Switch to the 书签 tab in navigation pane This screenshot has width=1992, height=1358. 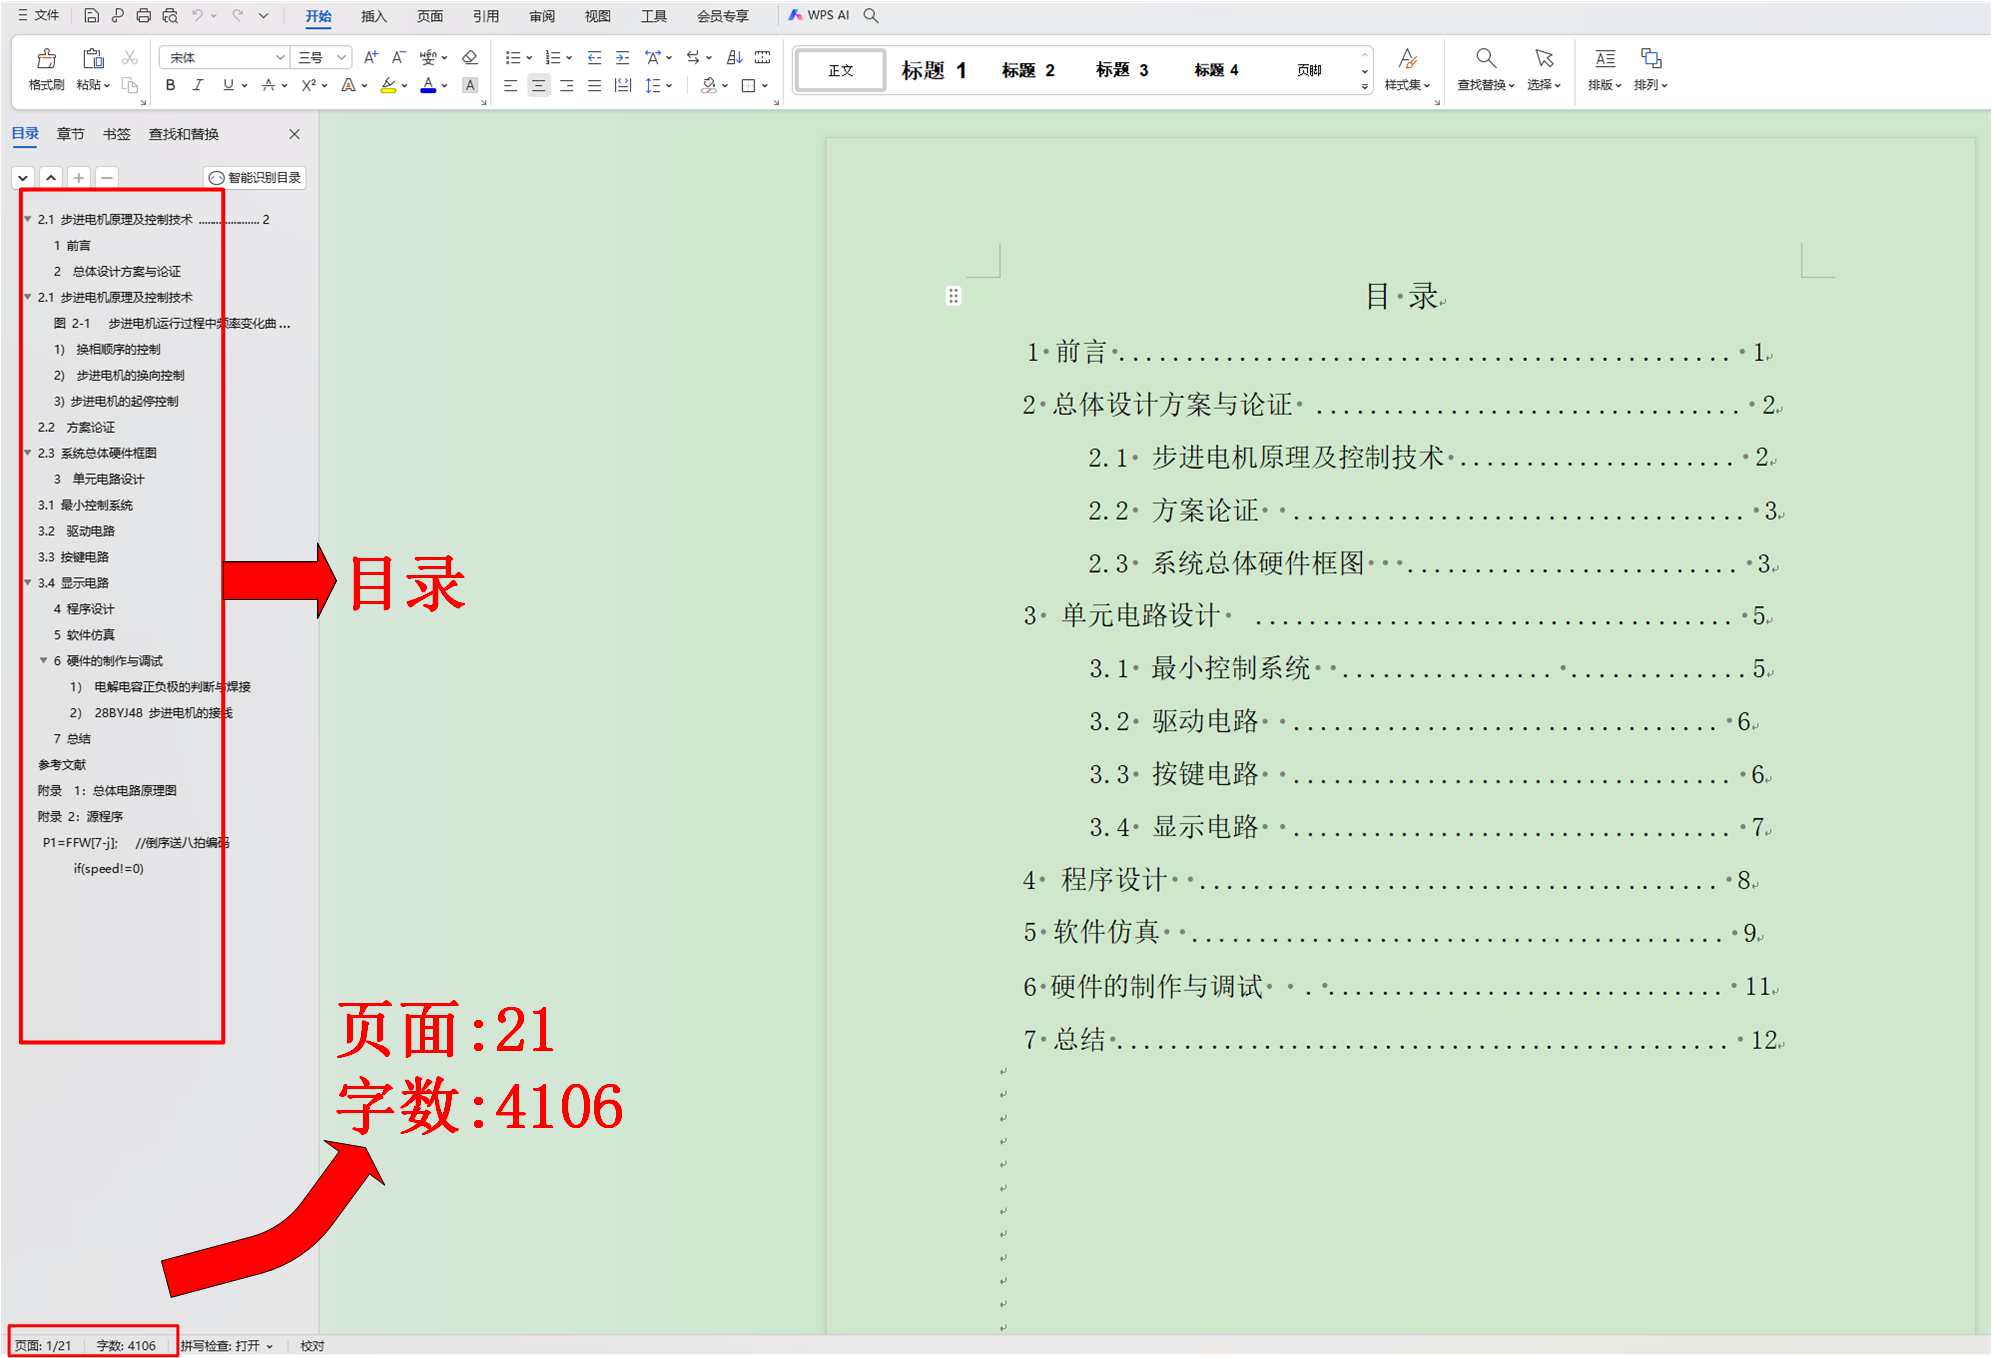[117, 134]
